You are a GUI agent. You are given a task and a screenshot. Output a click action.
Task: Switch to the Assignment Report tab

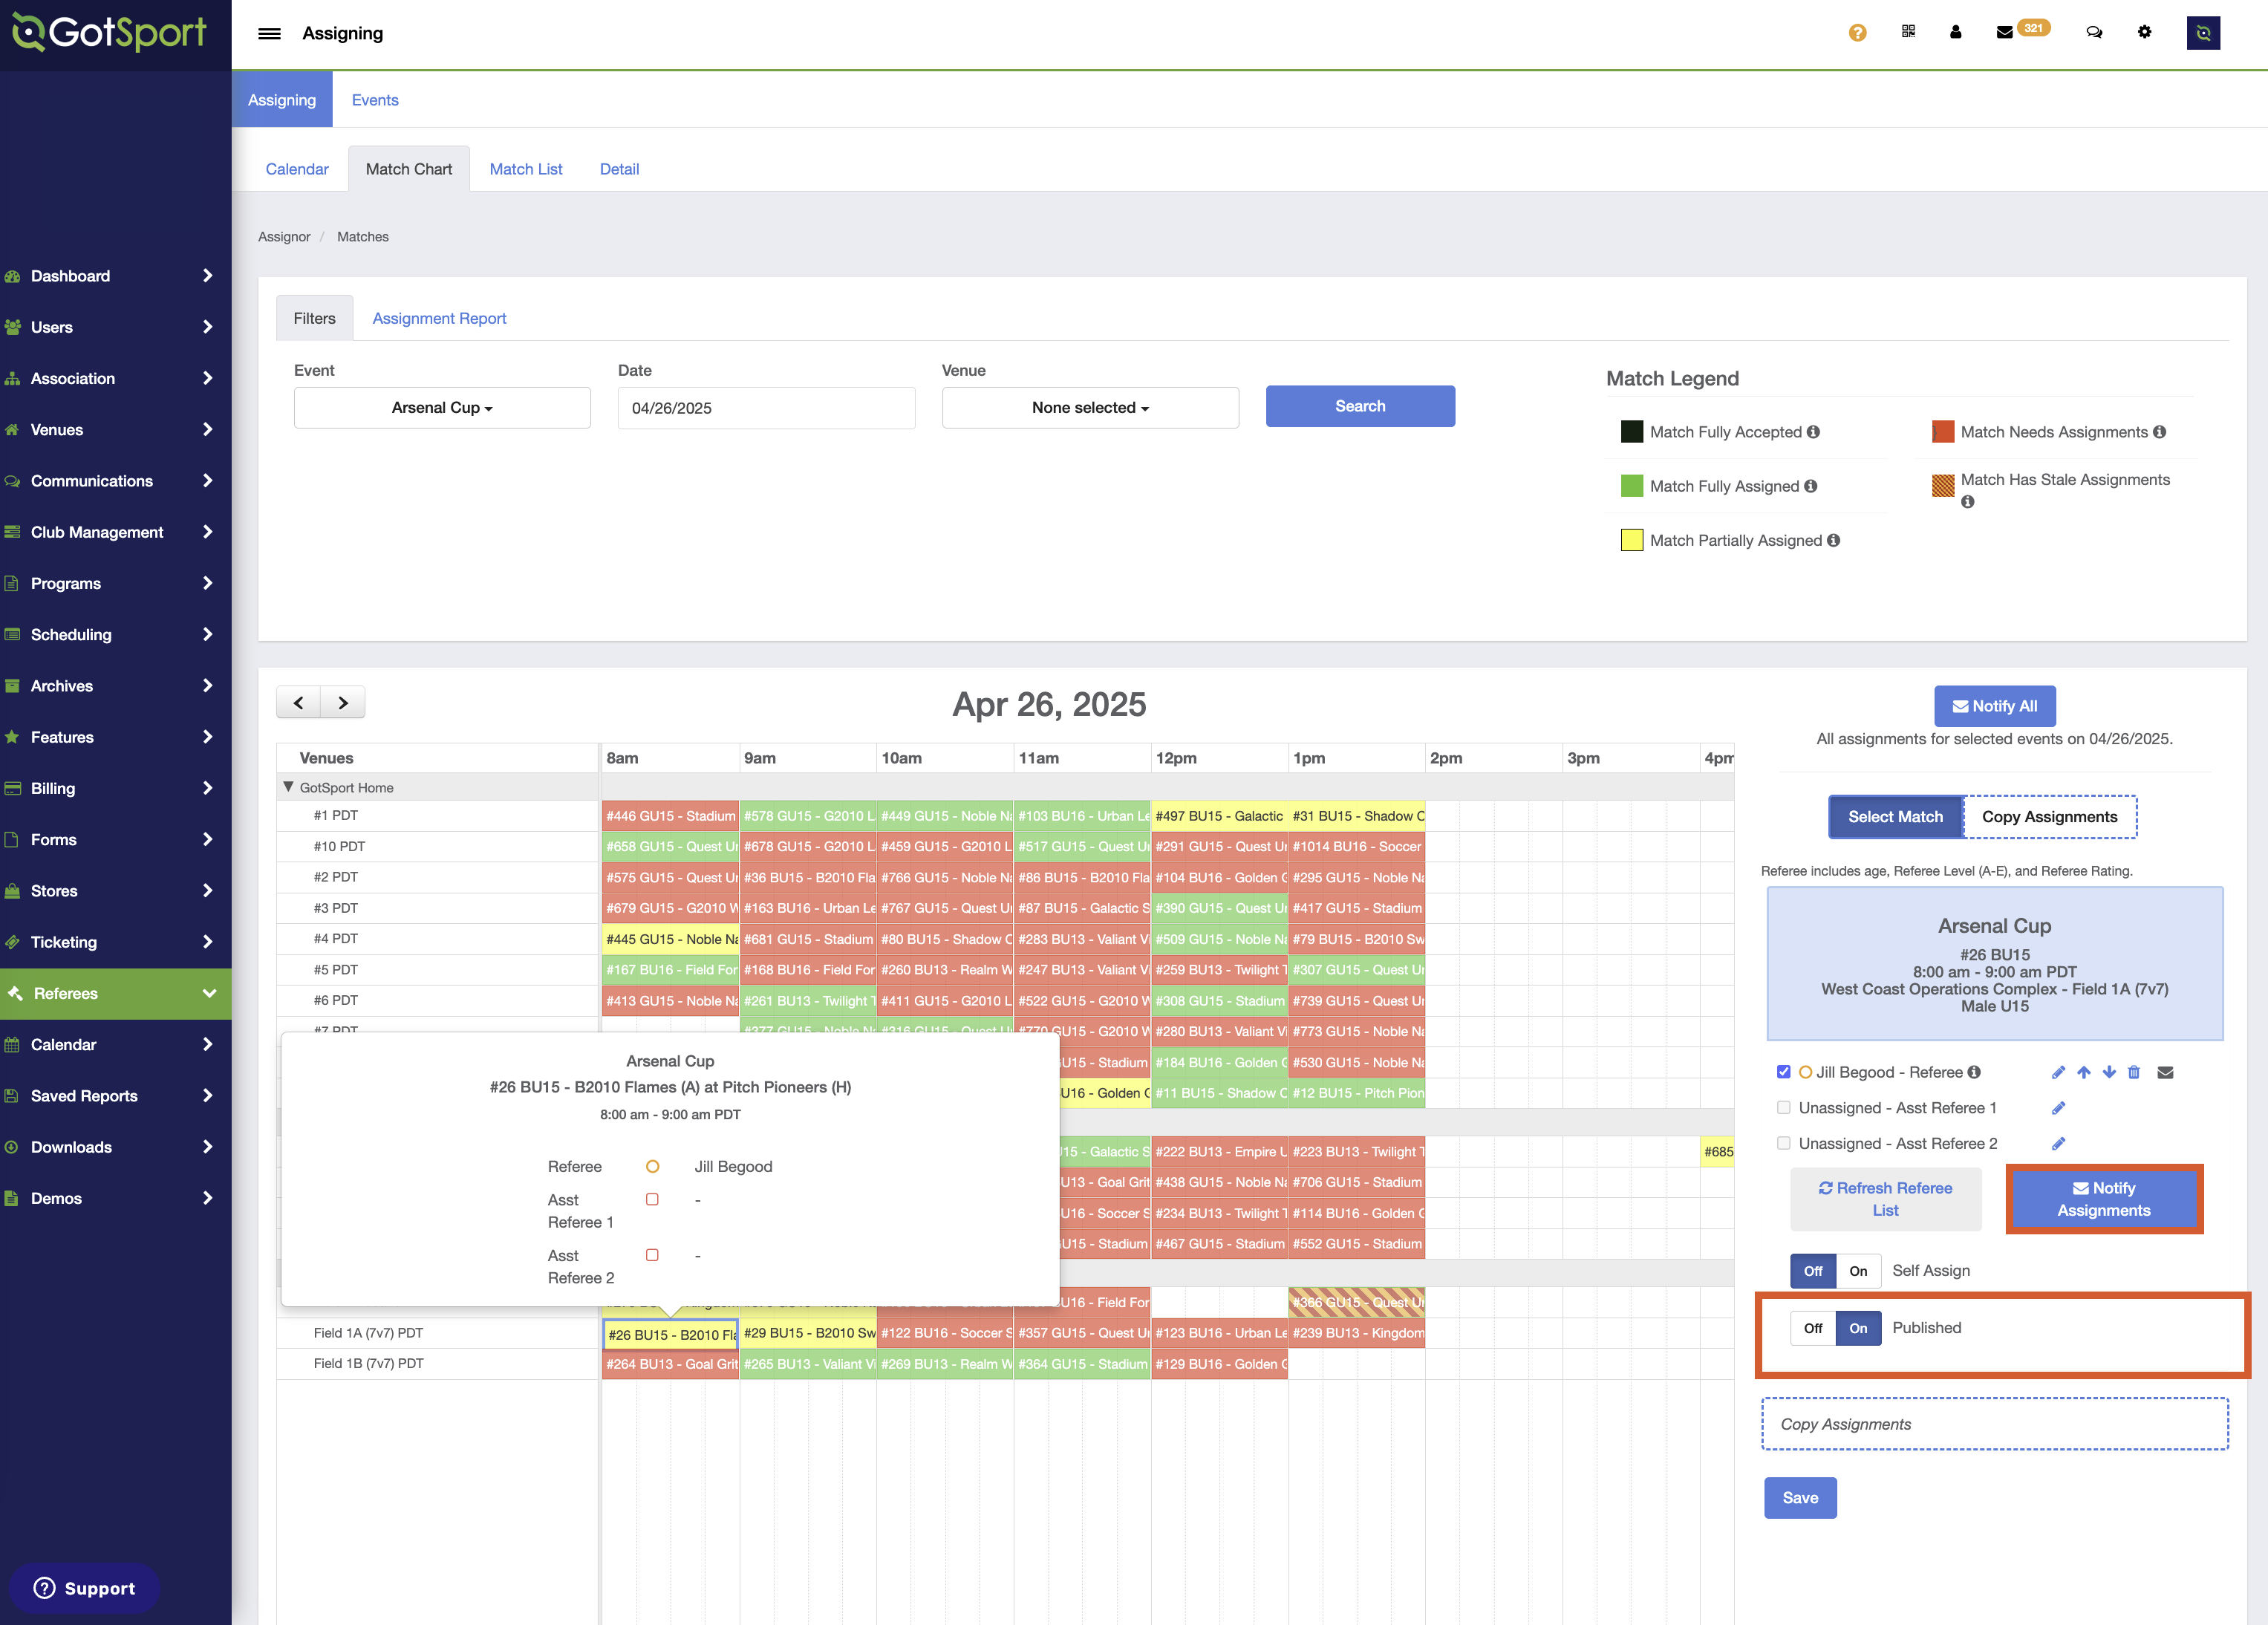click(439, 318)
